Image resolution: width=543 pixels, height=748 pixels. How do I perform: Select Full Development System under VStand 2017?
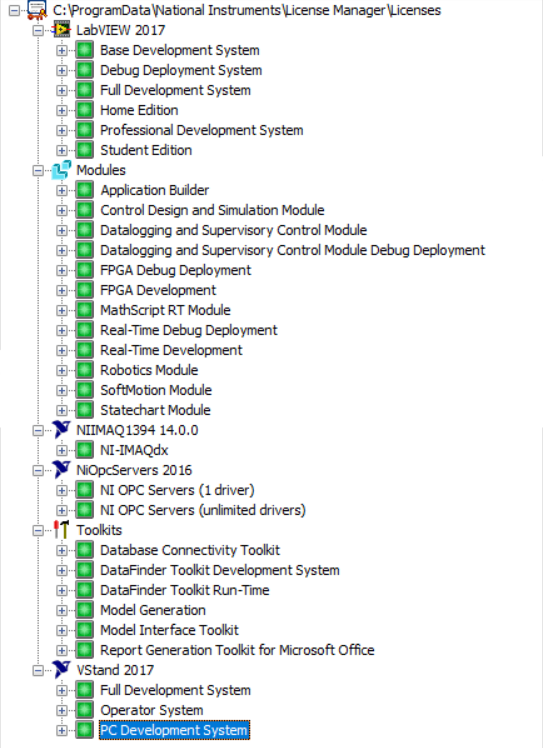[x=175, y=690]
